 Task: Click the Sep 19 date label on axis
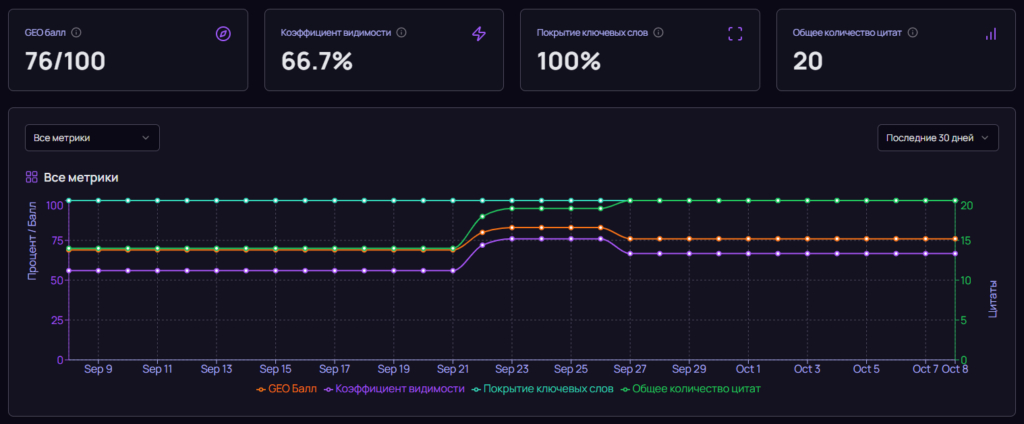(x=394, y=369)
